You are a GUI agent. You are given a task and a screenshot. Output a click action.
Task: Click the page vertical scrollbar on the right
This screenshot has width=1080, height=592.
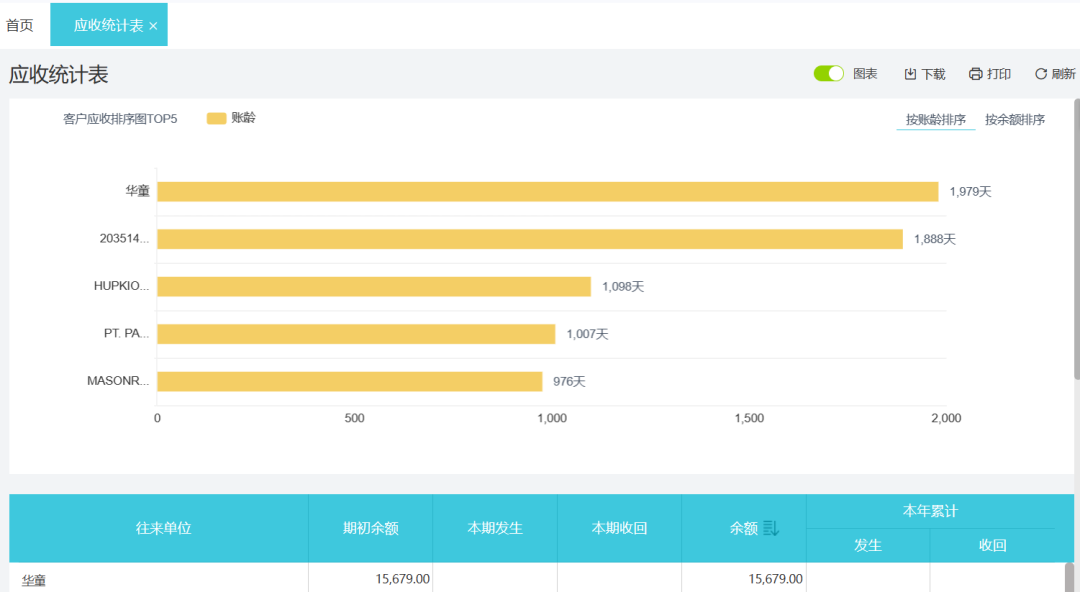pyautogui.click(x=1076, y=238)
